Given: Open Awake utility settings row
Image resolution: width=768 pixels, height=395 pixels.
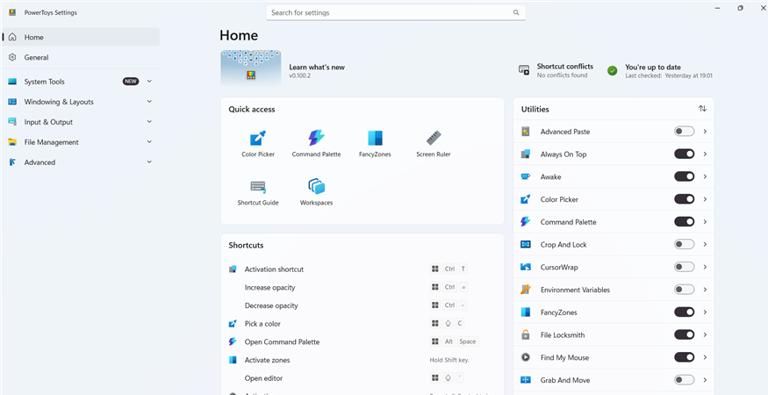Looking at the screenshot, I should tap(613, 176).
